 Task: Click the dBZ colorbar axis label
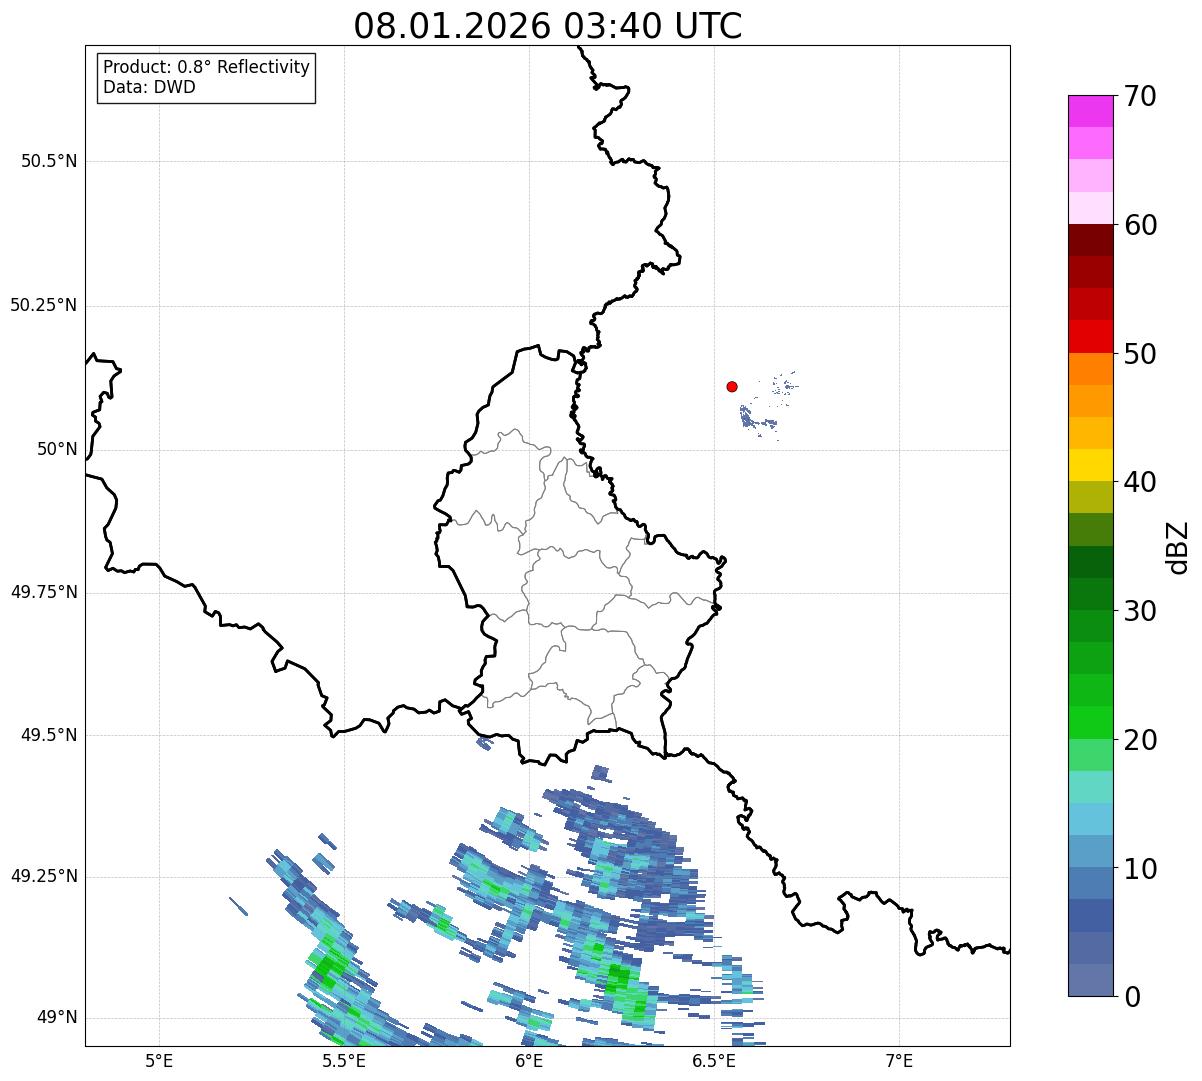(x=1178, y=547)
